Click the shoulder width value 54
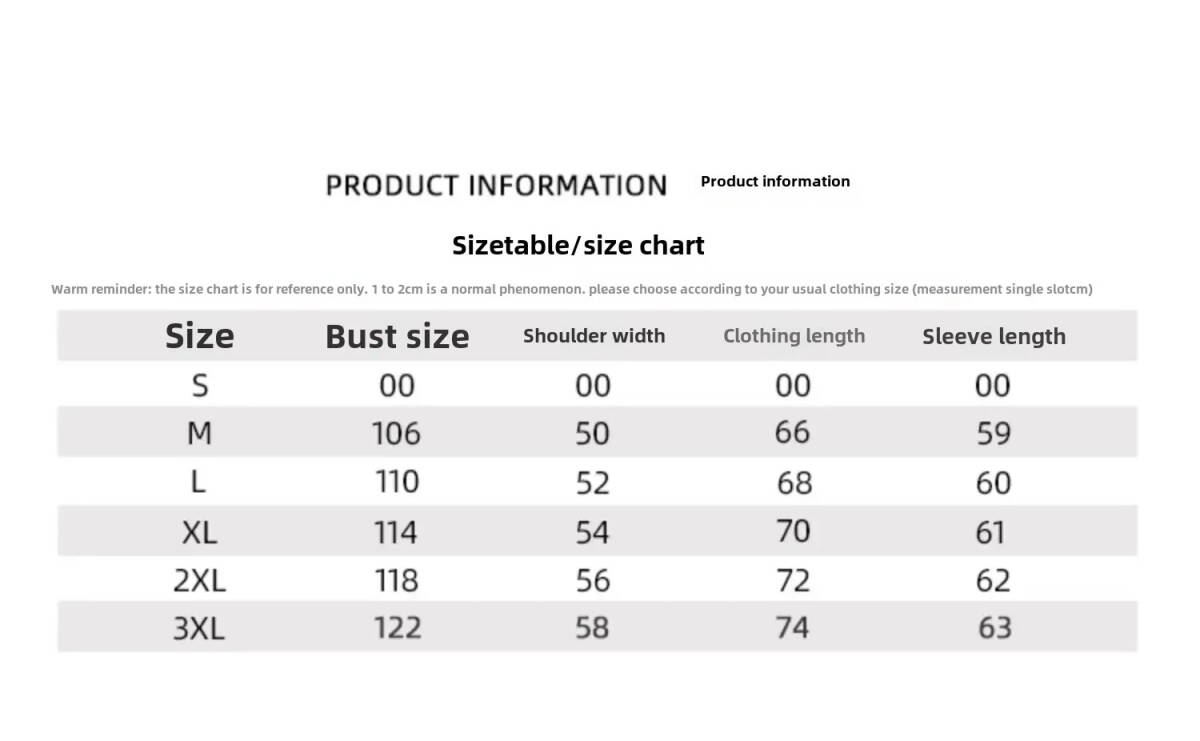The height and width of the screenshot is (741, 1200). click(x=593, y=532)
